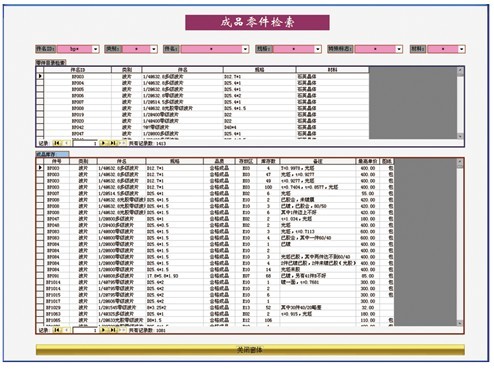The width and height of the screenshot is (494, 369).
Task: Click BP091 cell in lower grid
Action: pyautogui.click(x=57, y=276)
